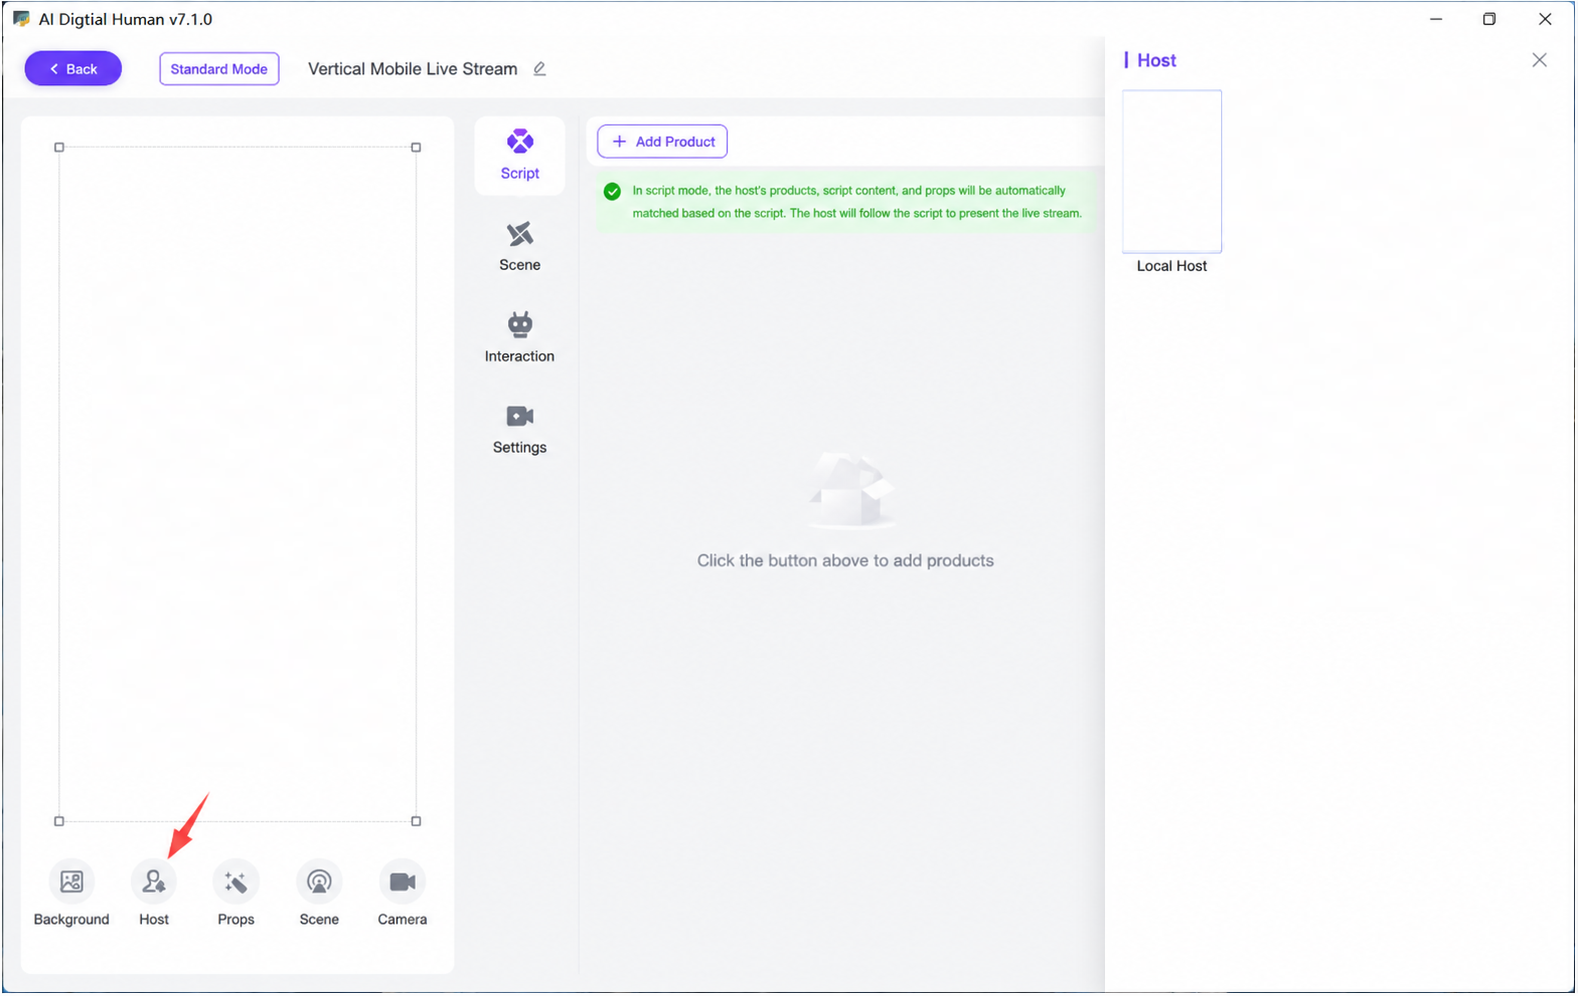Go back using the Back button
1578x996 pixels.
pos(73,69)
